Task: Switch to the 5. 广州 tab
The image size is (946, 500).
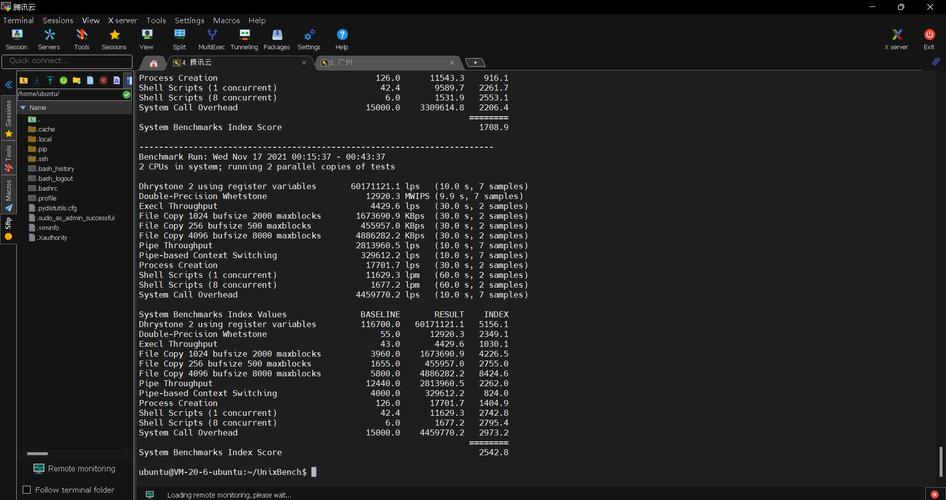Action: [x=388, y=62]
